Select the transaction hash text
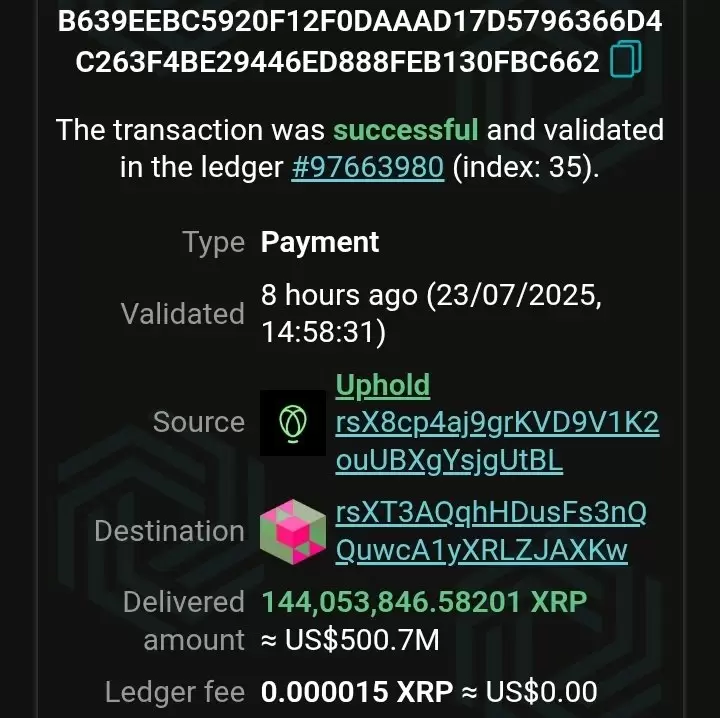 360,41
